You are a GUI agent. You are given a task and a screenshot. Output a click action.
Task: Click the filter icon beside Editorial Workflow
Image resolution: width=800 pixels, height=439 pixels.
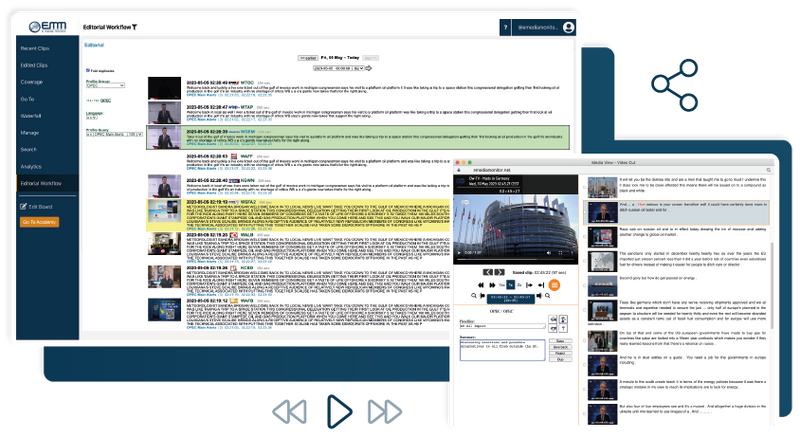point(135,26)
